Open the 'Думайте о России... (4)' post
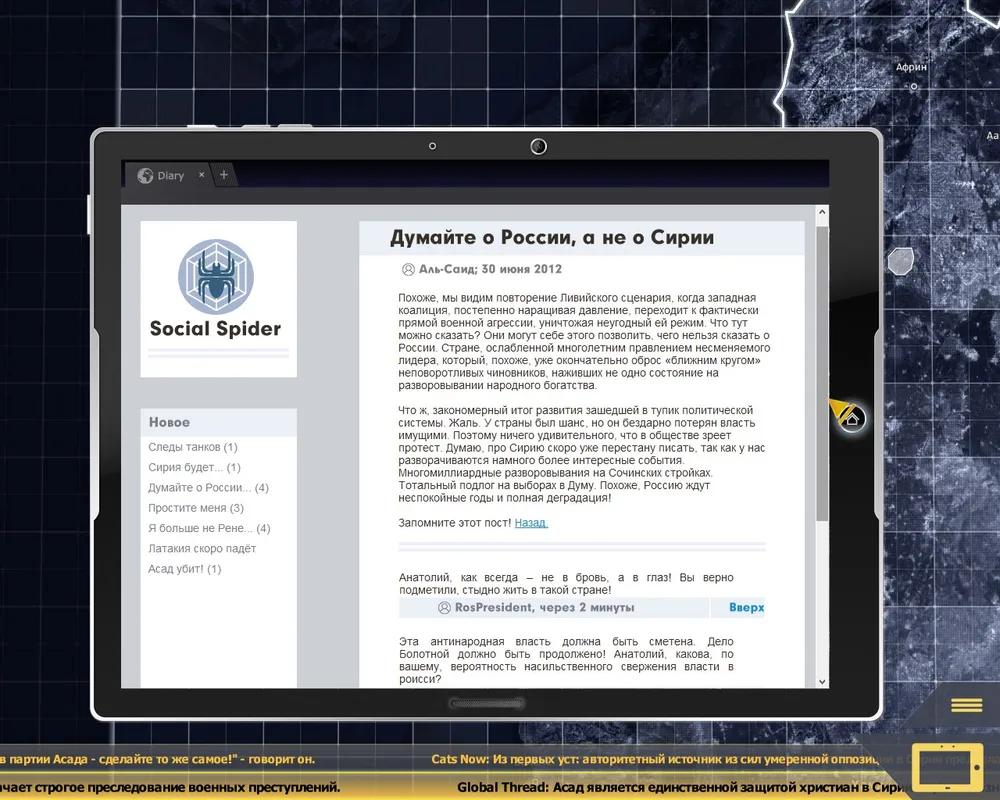 click(209, 488)
